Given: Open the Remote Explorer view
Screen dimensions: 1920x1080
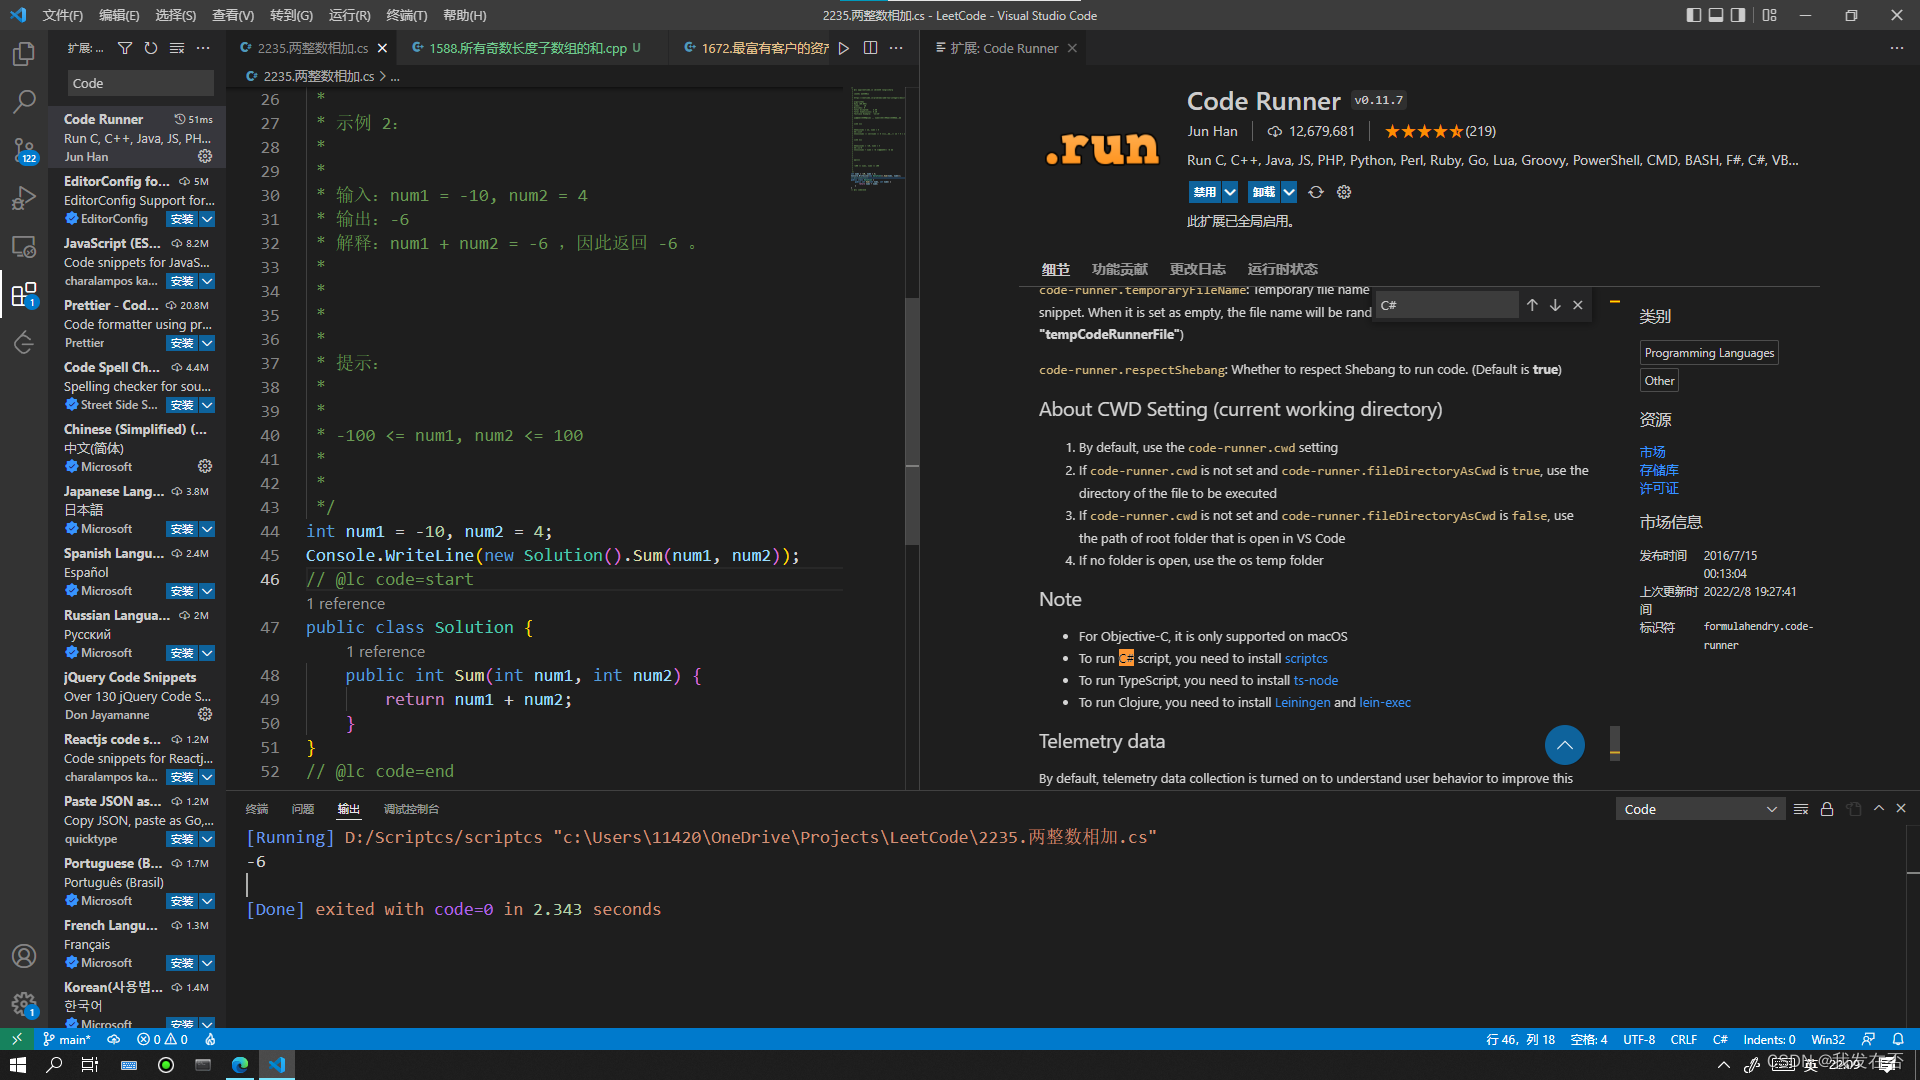Looking at the screenshot, I should click(x=24, y=246).
